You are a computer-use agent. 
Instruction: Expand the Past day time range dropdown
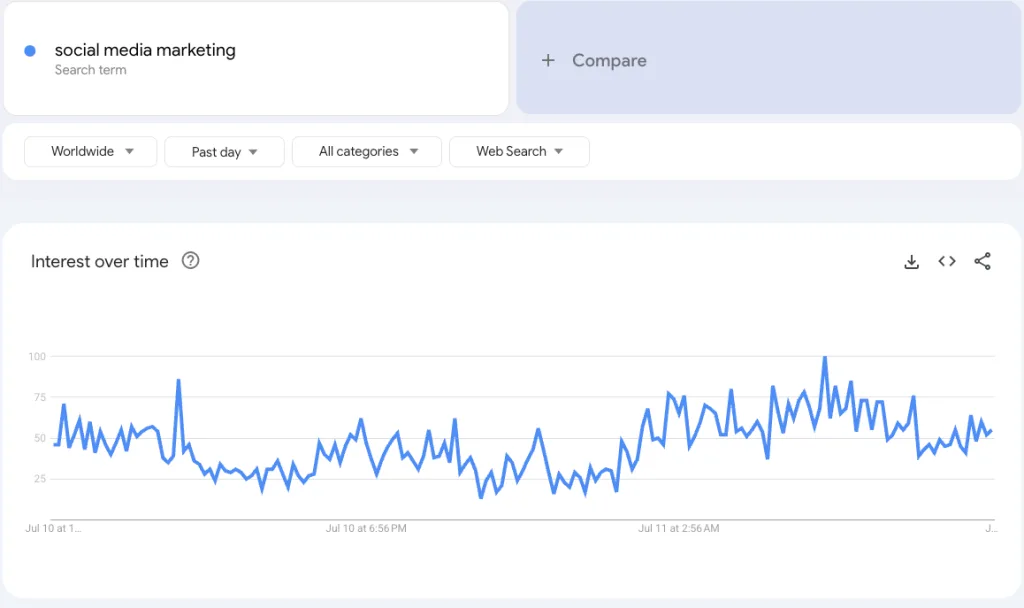pos(224,152)
